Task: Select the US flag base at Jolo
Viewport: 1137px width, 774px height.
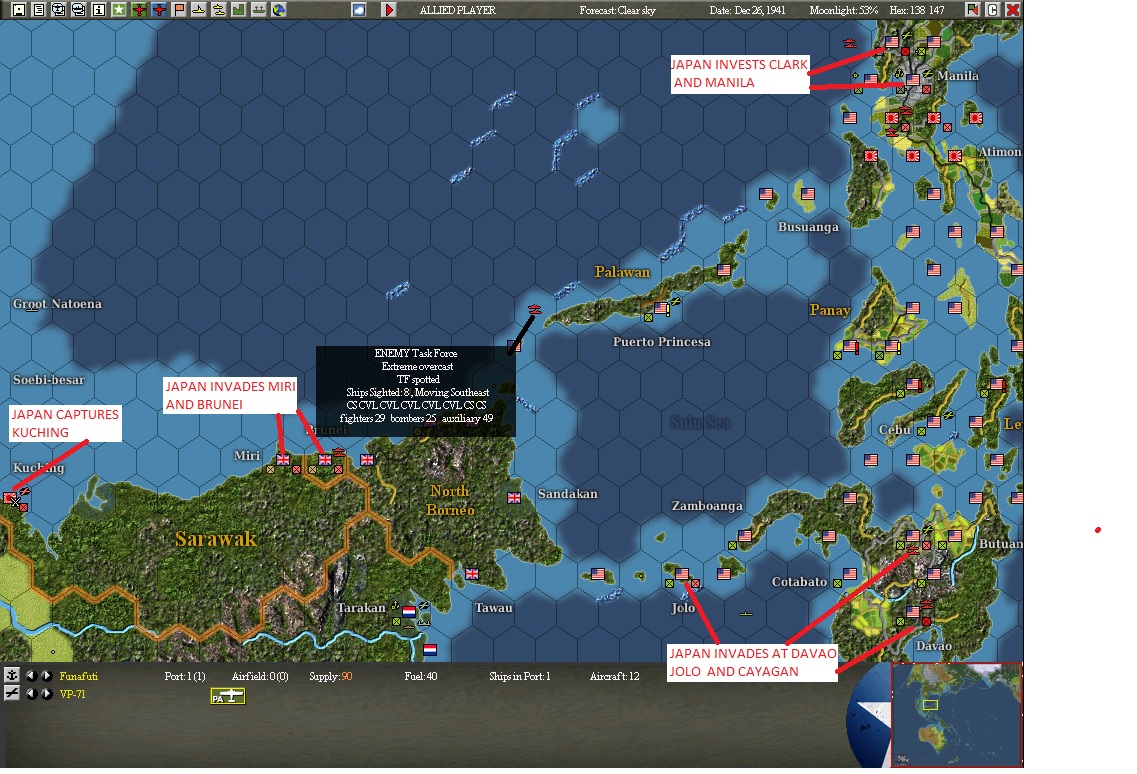Action: (682, 574)
